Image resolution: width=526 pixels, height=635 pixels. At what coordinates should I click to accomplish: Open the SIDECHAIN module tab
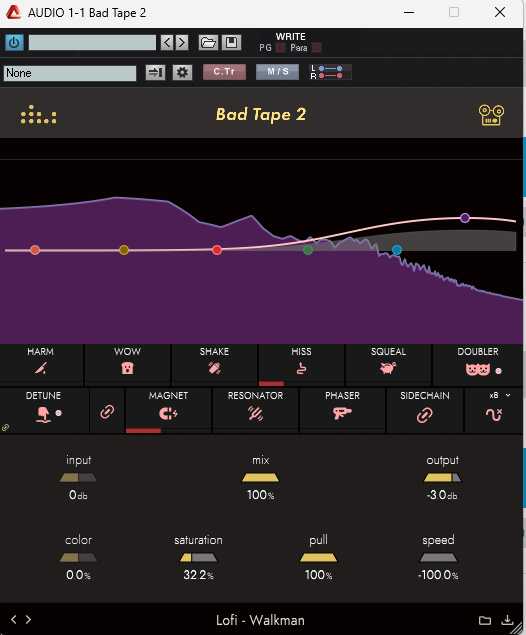425,409
